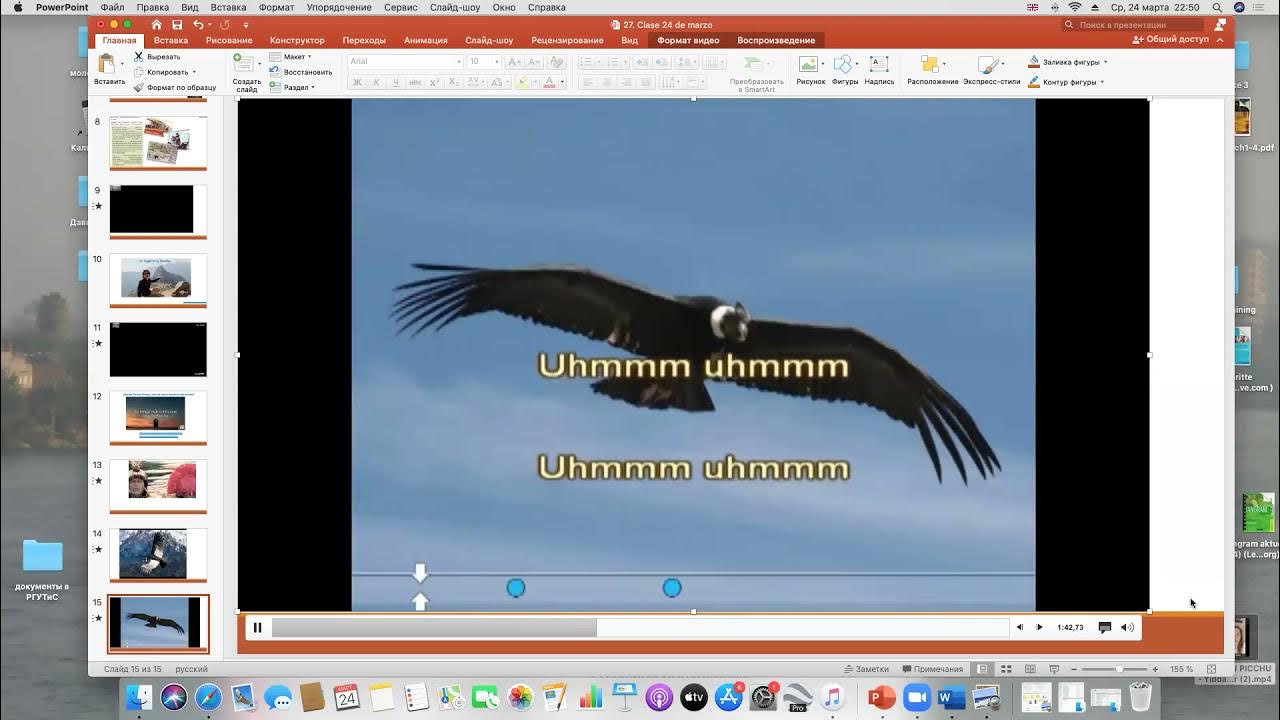The image size is (1280, 720).
Task: Activate Формат по образцу format painter
Action: tap(175, 87)
